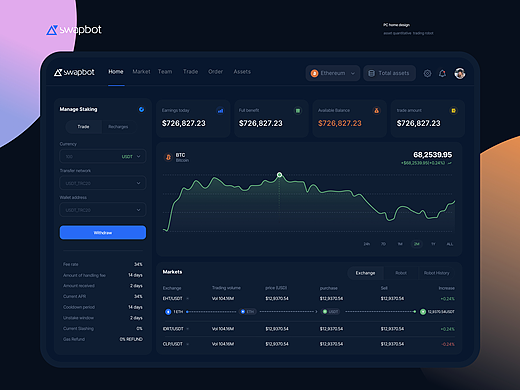Open the Order tab
Screen dimensions: 520x390
click(215, 72)
